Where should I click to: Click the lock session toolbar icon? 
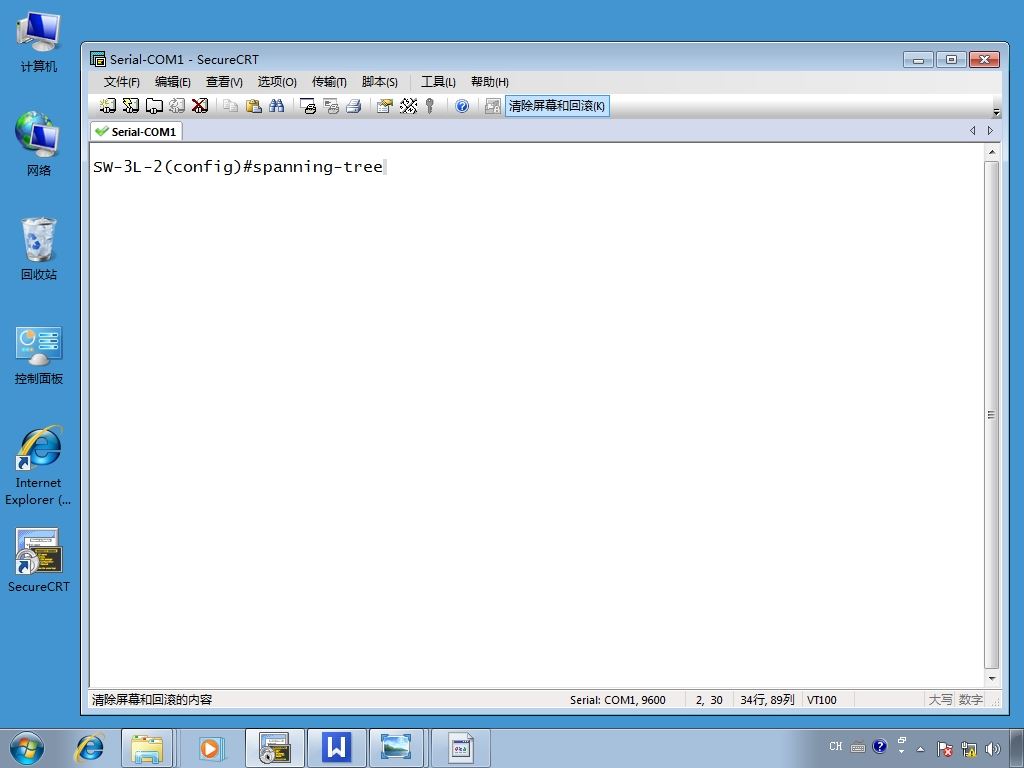tap(492, 106)
